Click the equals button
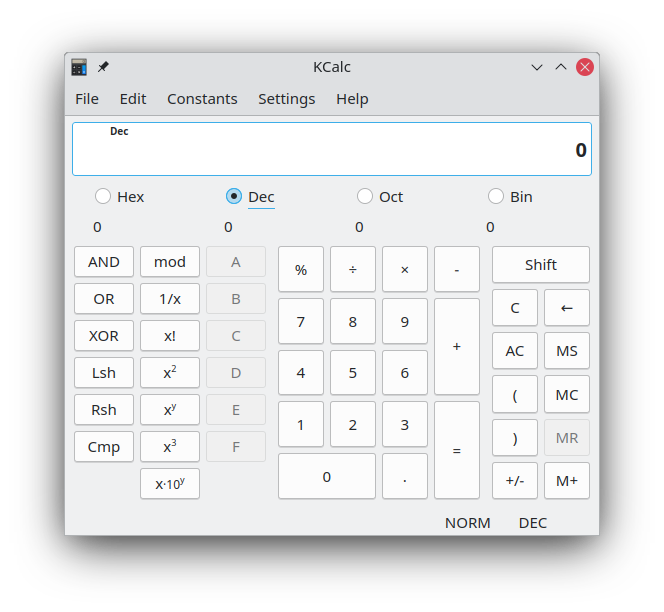This screenshot has width=664, height=612. click(x=456, y=450)
